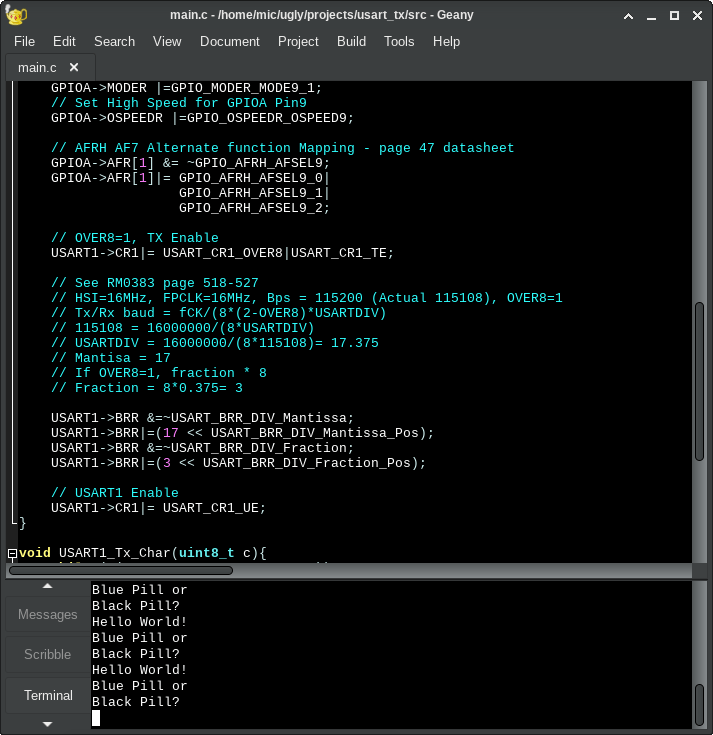Click the editor's horizontal scrollbar thumb
The width and height of the screenshot is (713, 735).
pyautogui.click(x=120, y=571)
